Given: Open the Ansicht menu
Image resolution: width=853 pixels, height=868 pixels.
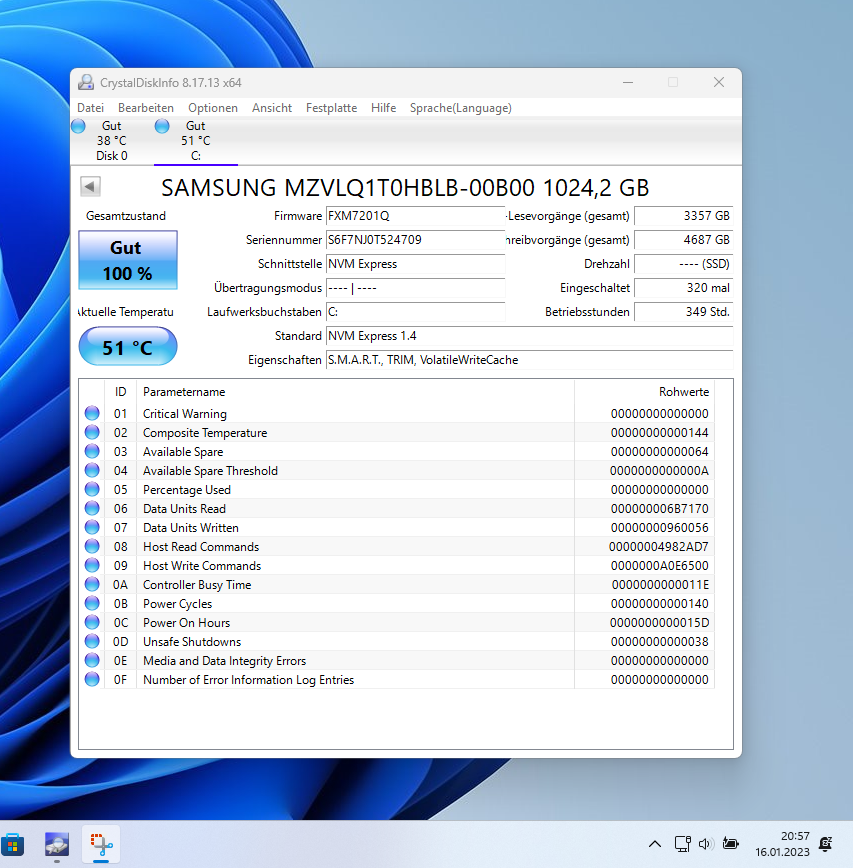Looking at the screenshot, I should 272,108.
